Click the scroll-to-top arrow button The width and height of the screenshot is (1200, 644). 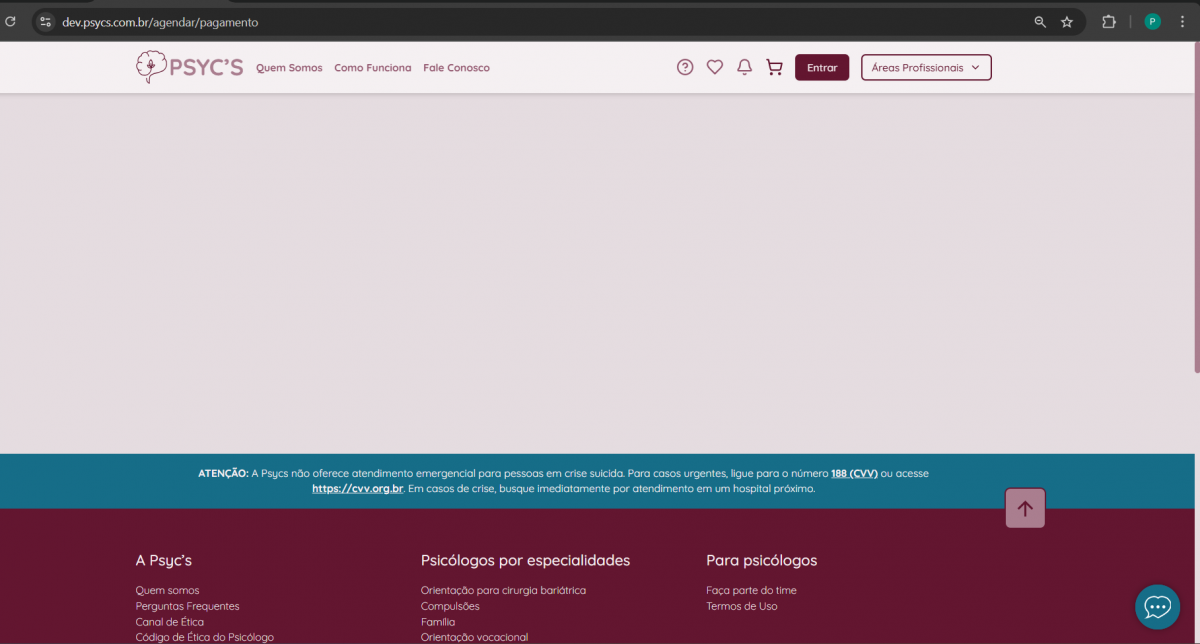(1025, 508)
